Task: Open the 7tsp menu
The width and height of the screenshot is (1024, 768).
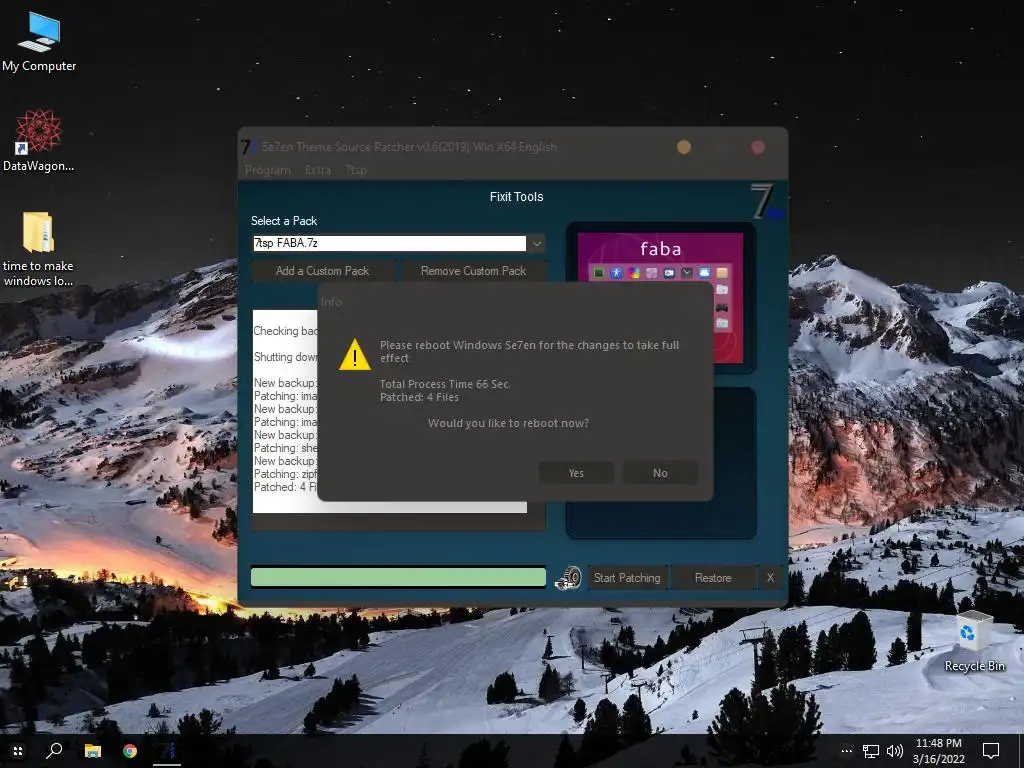Action: (355, 170)
